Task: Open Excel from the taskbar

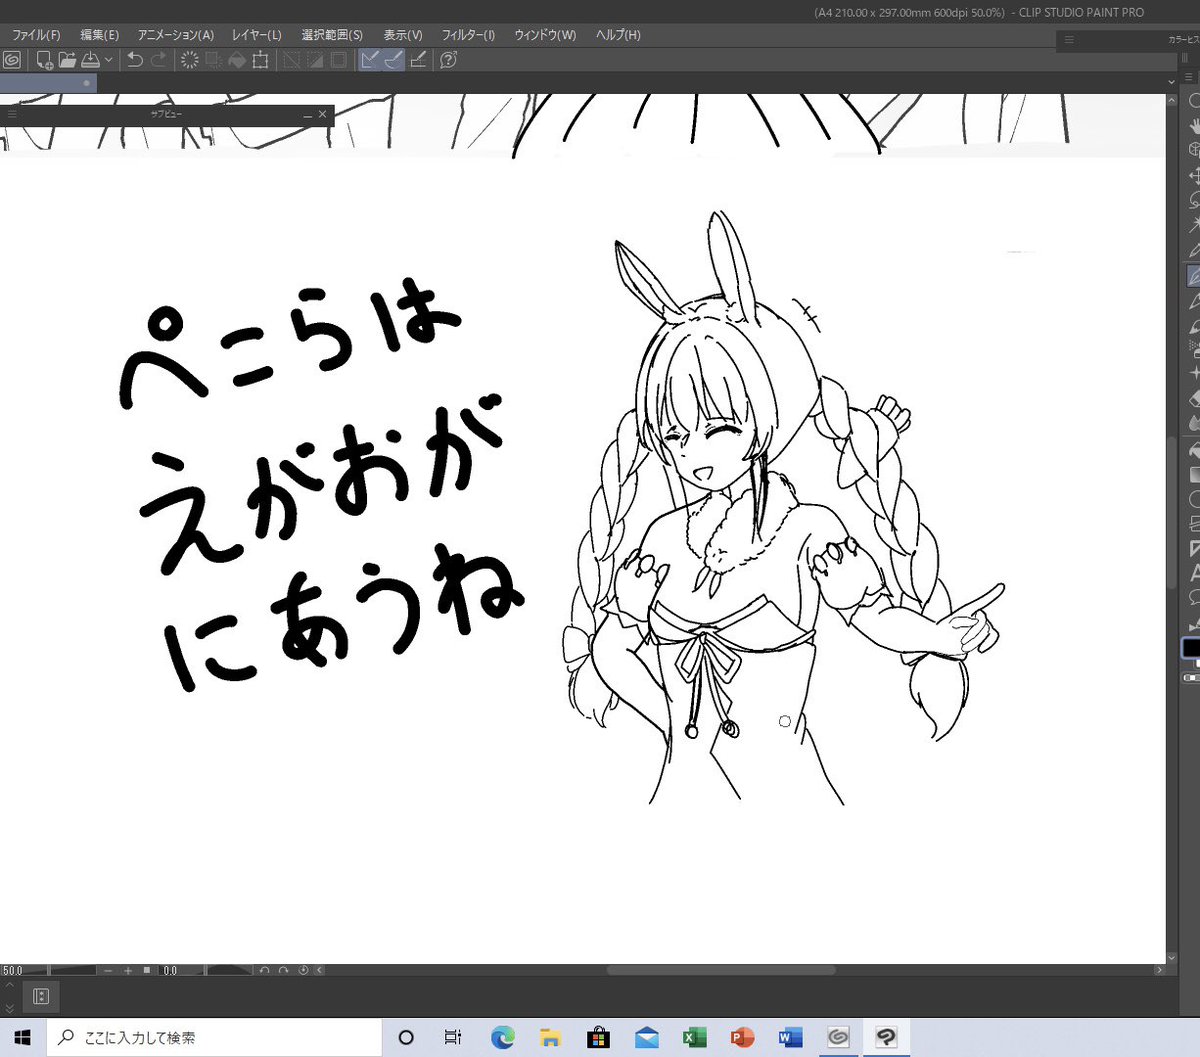Action: [x=694, y=1038]
